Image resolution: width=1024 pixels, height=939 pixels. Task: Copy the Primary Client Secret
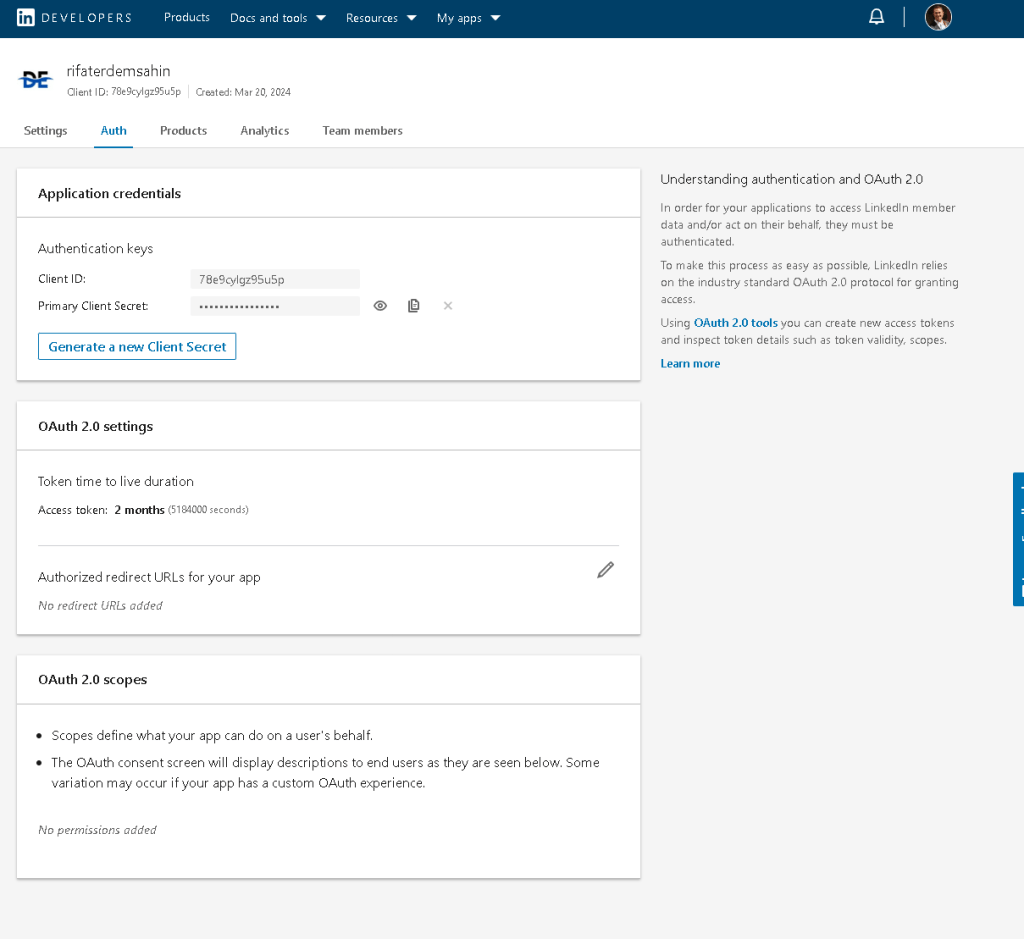tap(414, 306)
